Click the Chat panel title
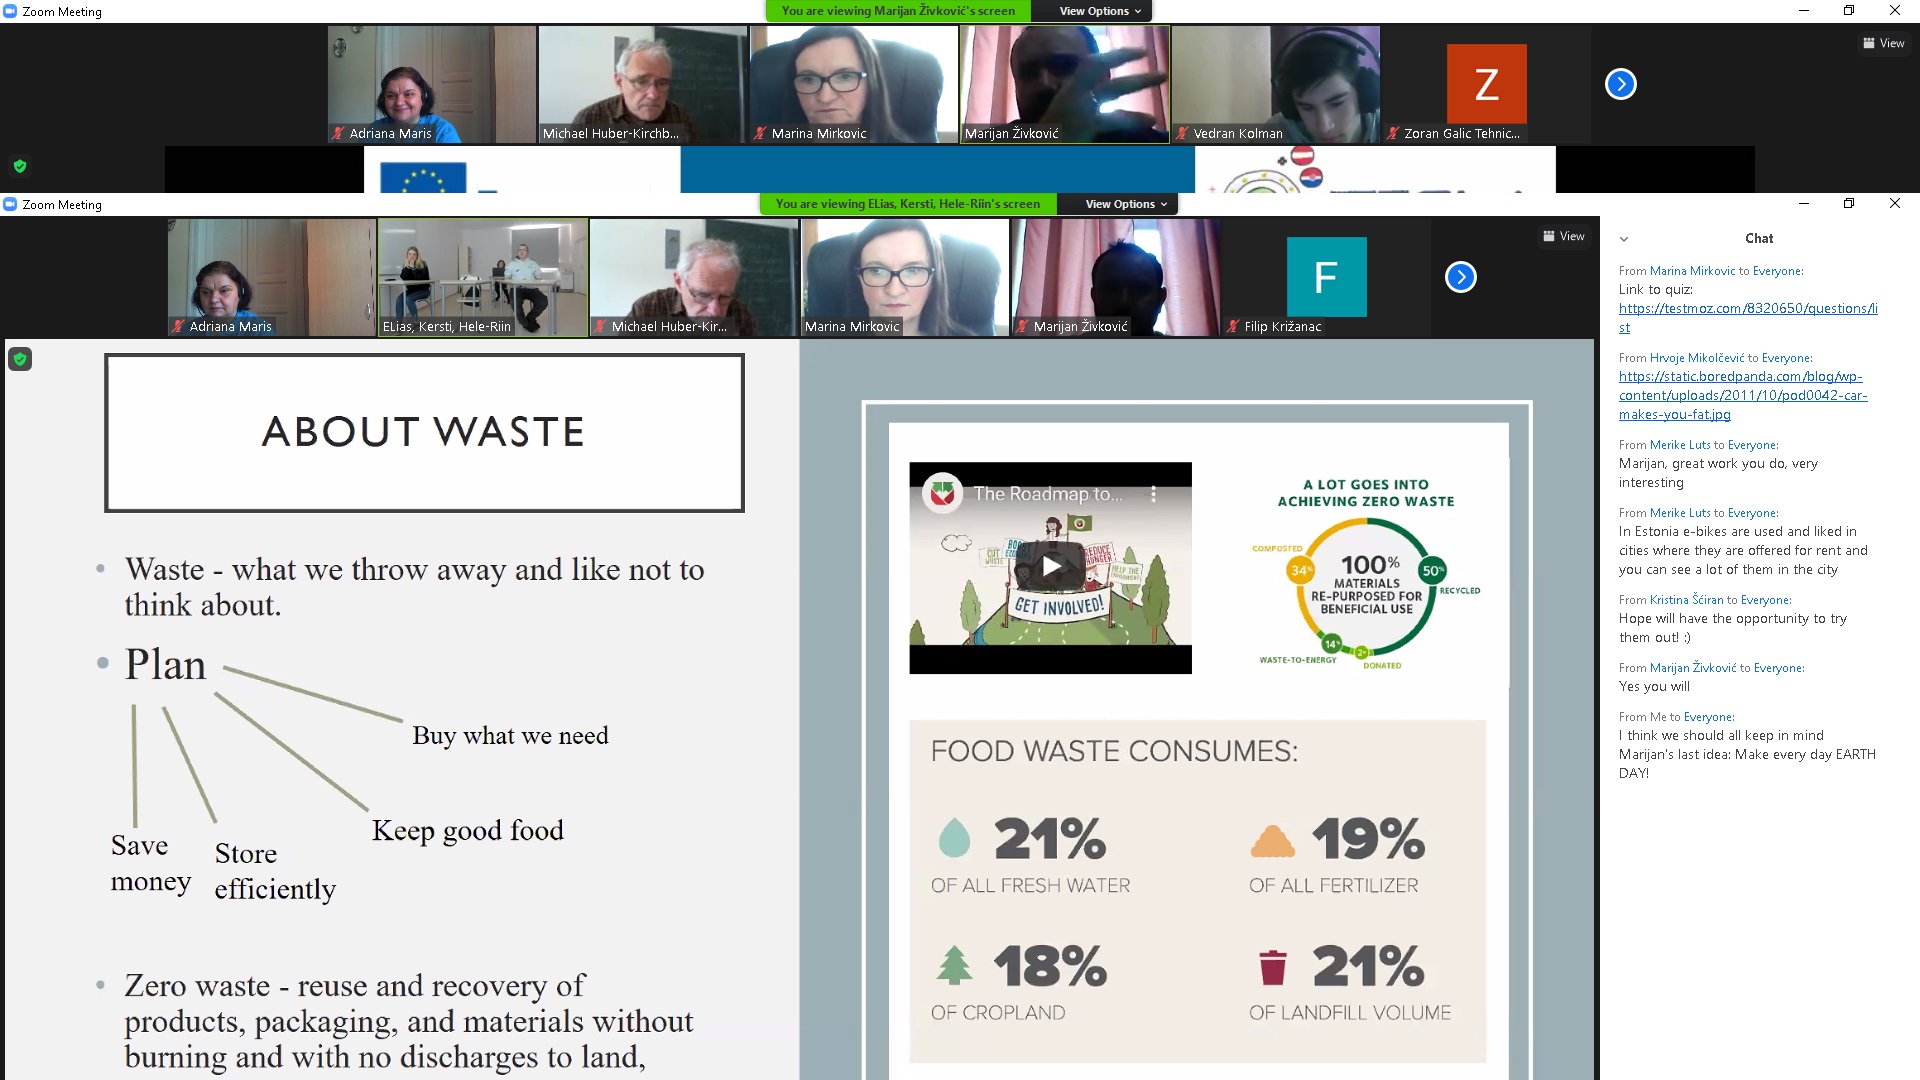 point(1759,239)
